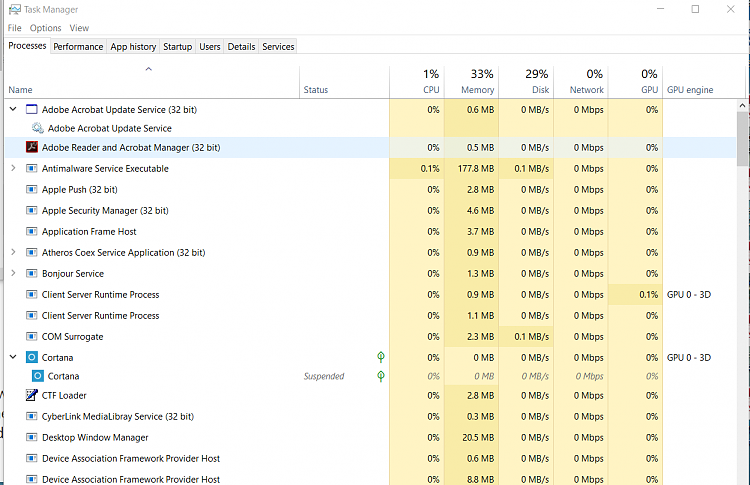Click the CyberLink MediaLibray Service icon
The height and width of the screenshot is (485, 750).
tap(32, 416)
